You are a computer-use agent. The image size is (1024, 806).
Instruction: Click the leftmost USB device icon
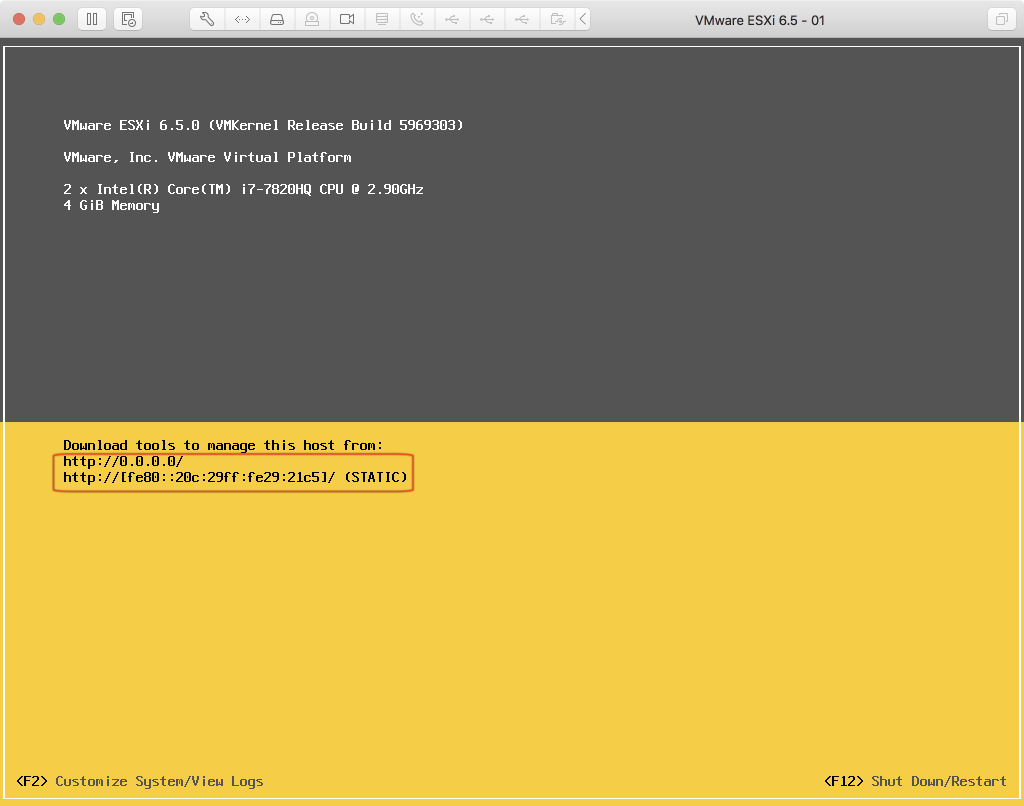(452, 19)
